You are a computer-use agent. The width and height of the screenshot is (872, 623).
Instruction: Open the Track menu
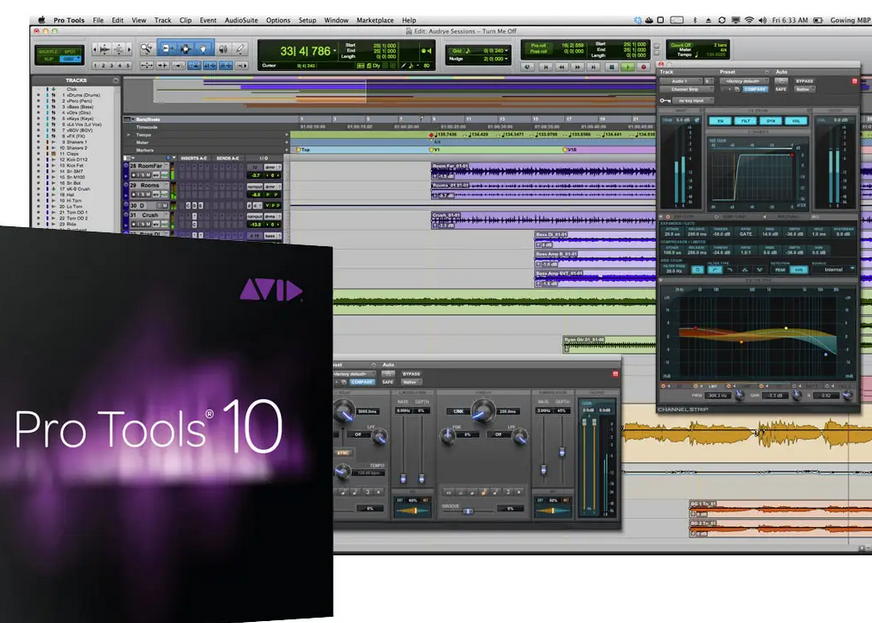162,20
